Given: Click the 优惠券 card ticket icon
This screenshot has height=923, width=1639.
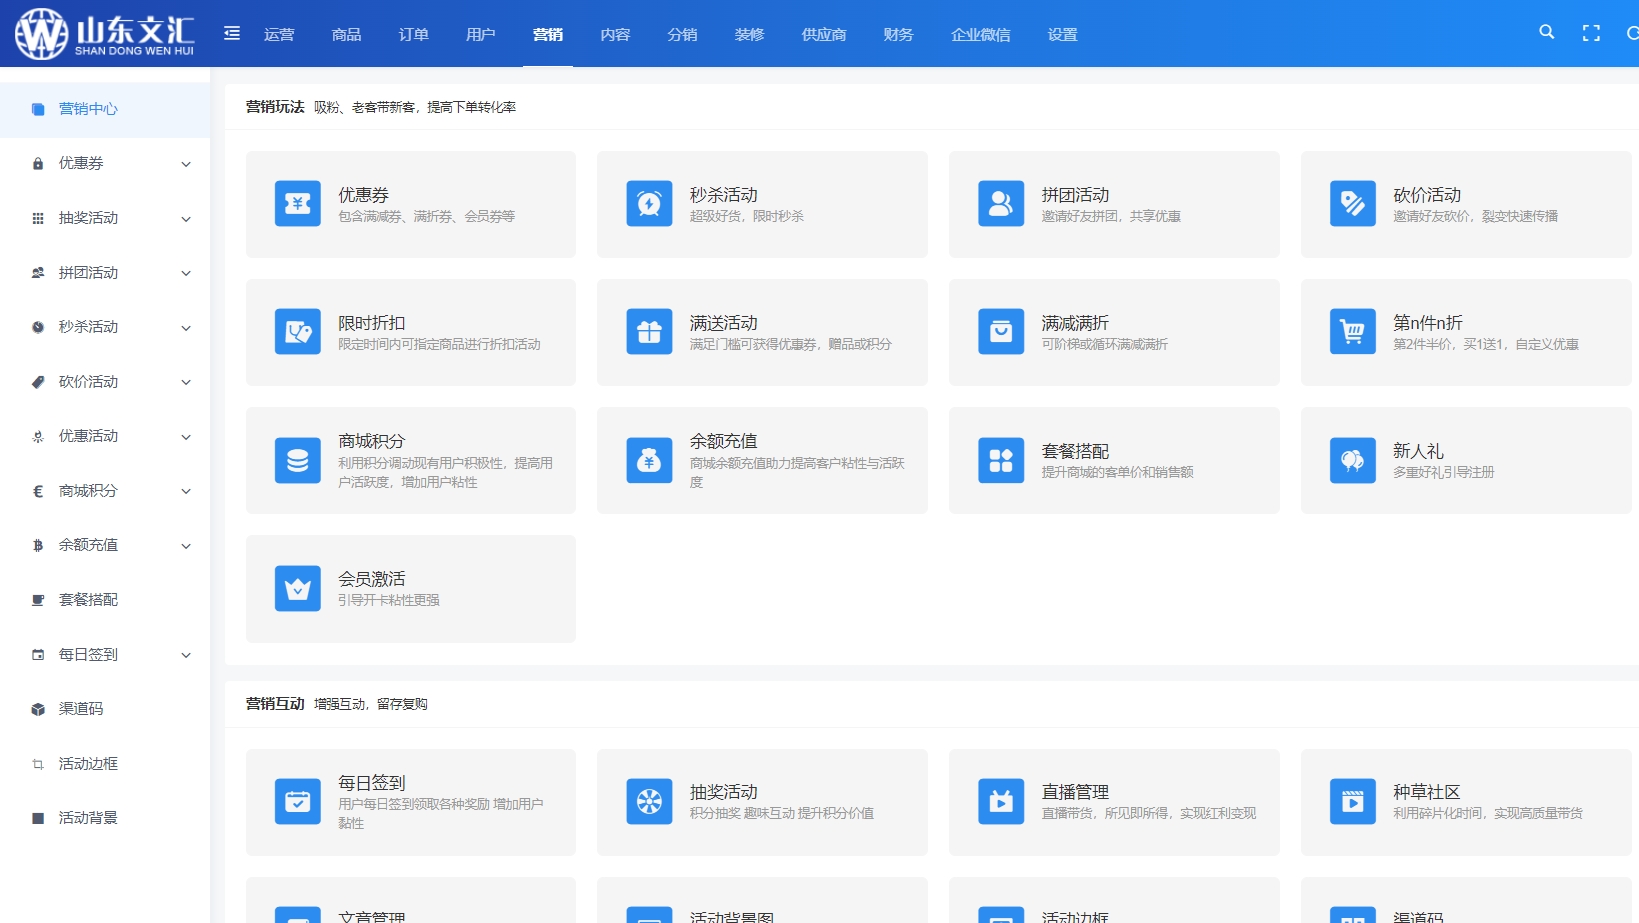Looking at the screenshot, I should click(298, 204).
